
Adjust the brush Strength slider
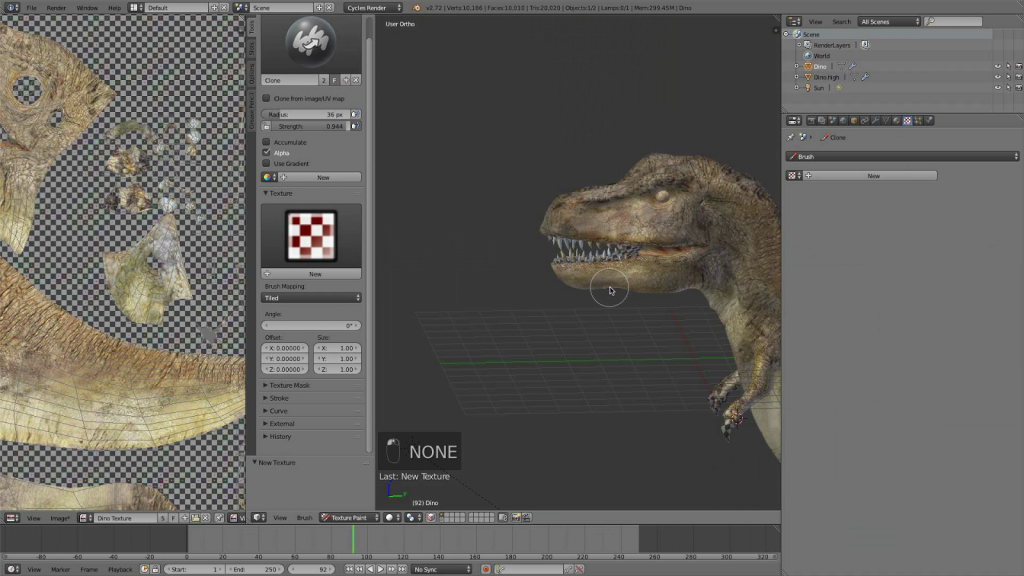pyautogui.click(x=306, y=126)
